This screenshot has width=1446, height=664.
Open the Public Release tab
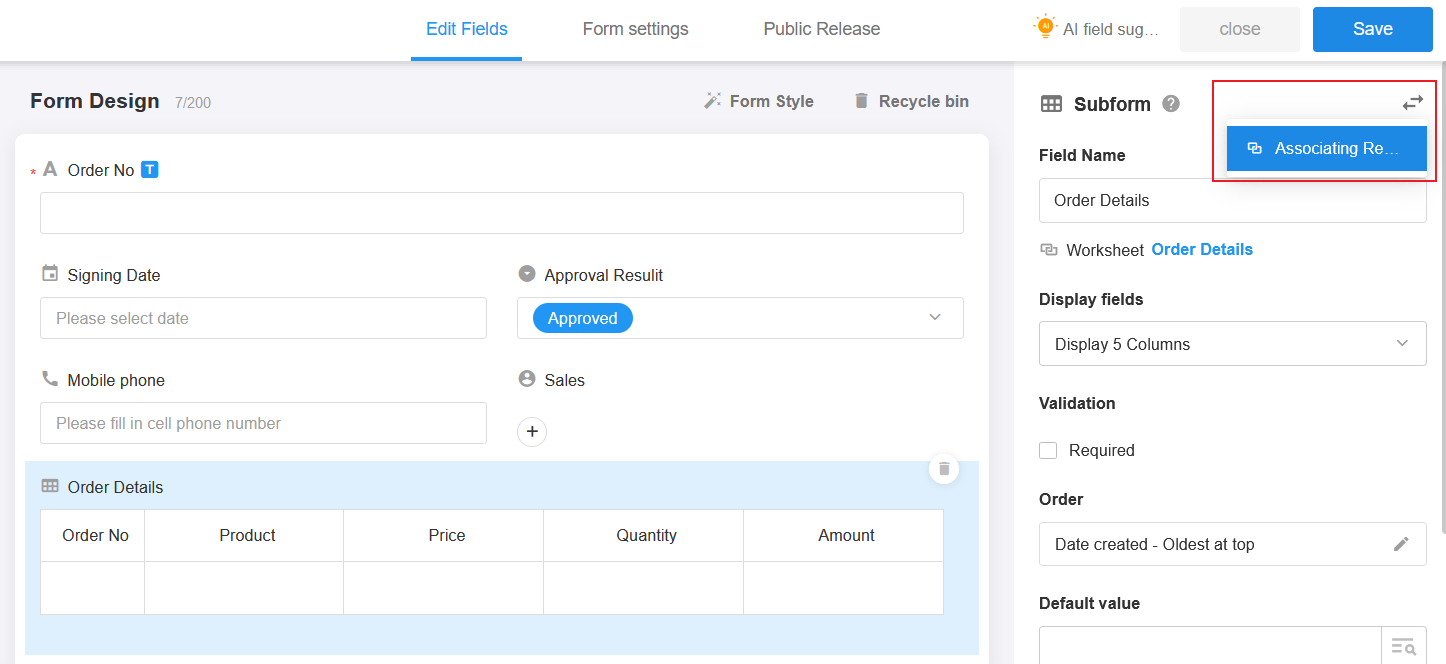click(x=822, y=29)
